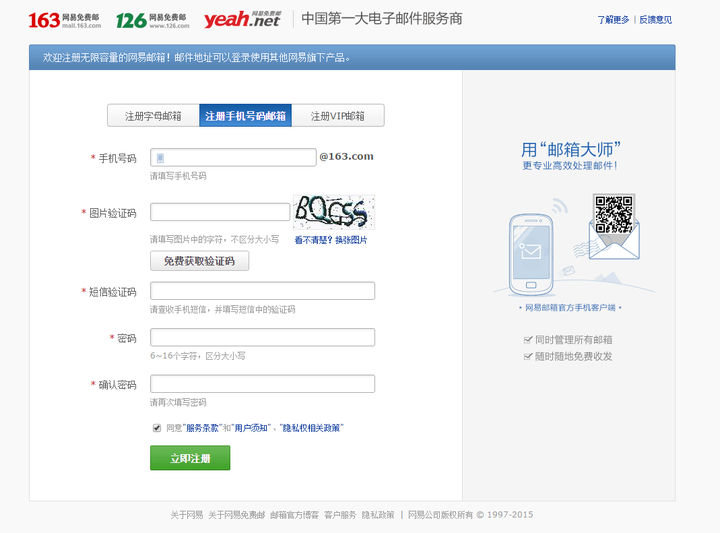Click 中国第一大电子邮件服务商 header text

point(382,19)
